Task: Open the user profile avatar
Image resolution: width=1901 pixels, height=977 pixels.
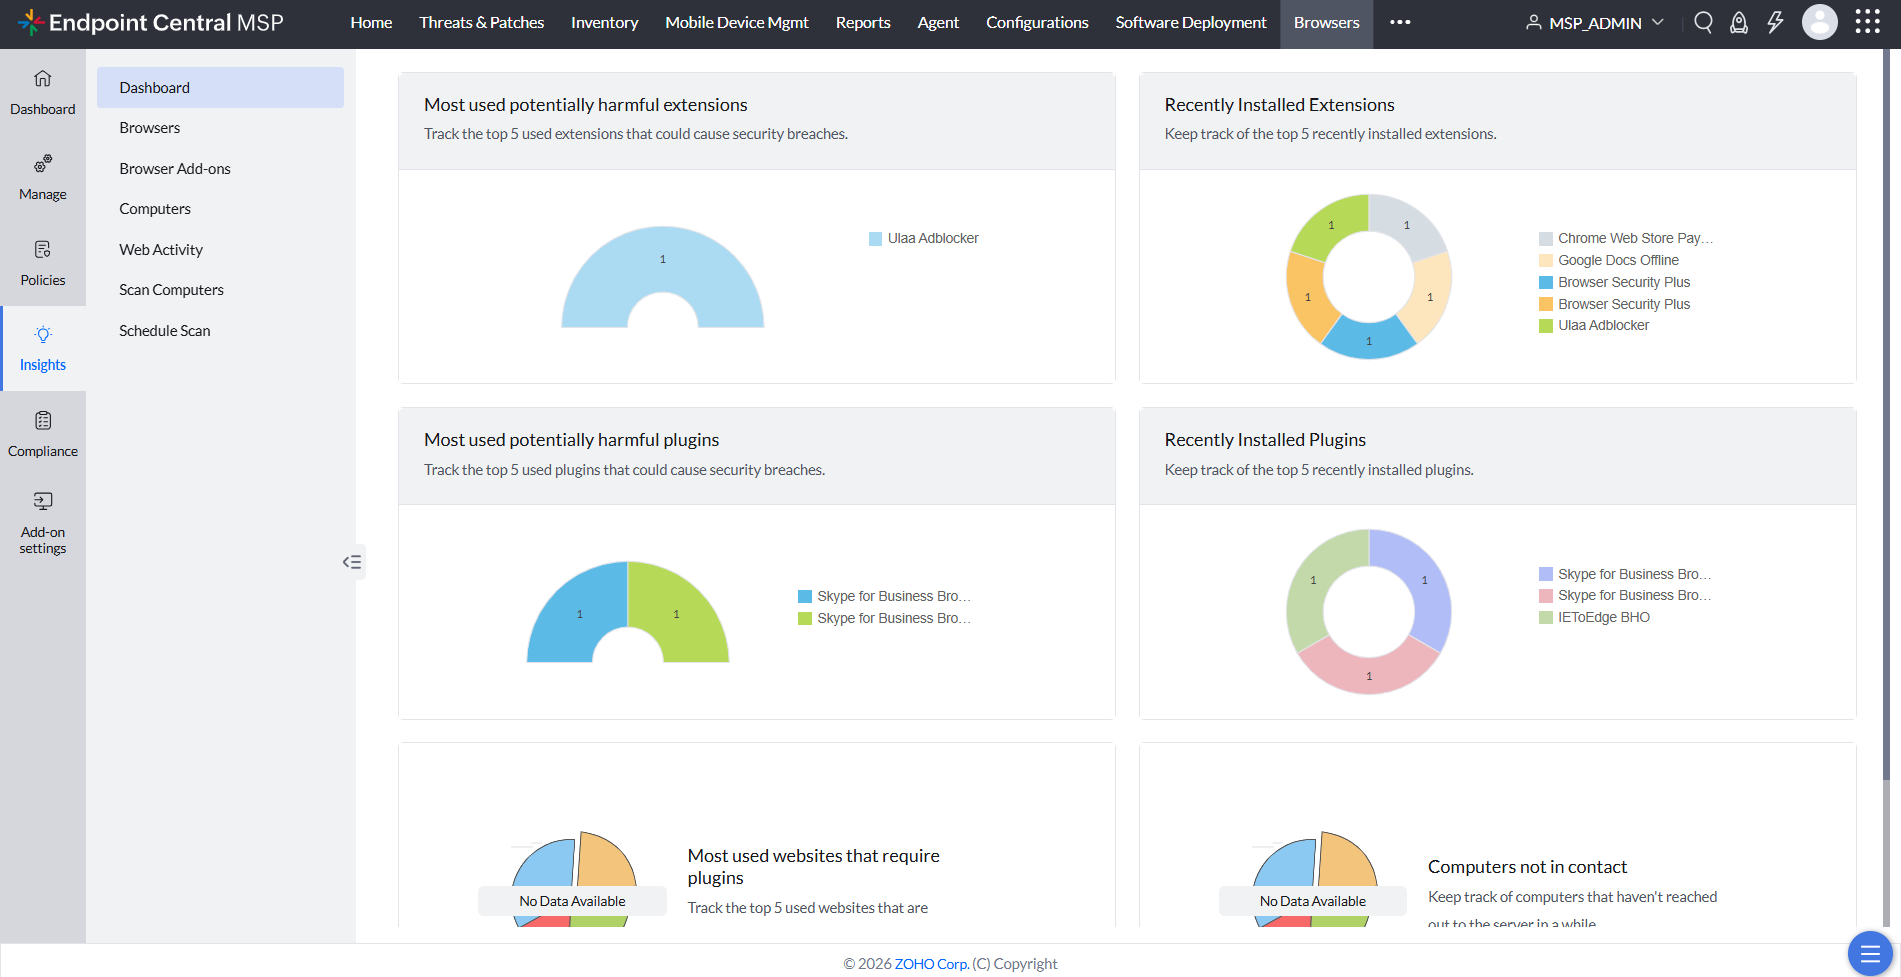Action: click(x=1819, y=22)
